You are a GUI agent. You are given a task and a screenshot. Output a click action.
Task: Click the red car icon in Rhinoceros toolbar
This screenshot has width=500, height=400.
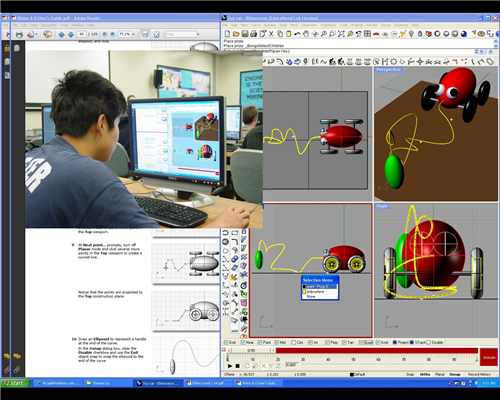[x=376, y=34]
